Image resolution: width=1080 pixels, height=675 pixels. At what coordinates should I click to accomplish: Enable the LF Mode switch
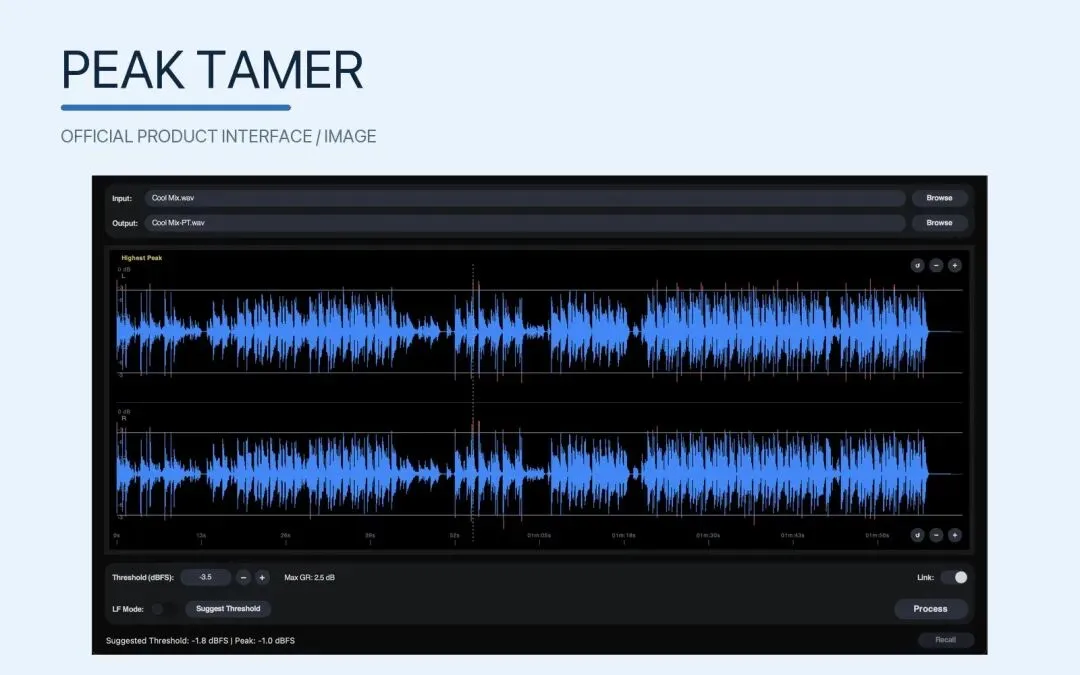tap(163, 609)
